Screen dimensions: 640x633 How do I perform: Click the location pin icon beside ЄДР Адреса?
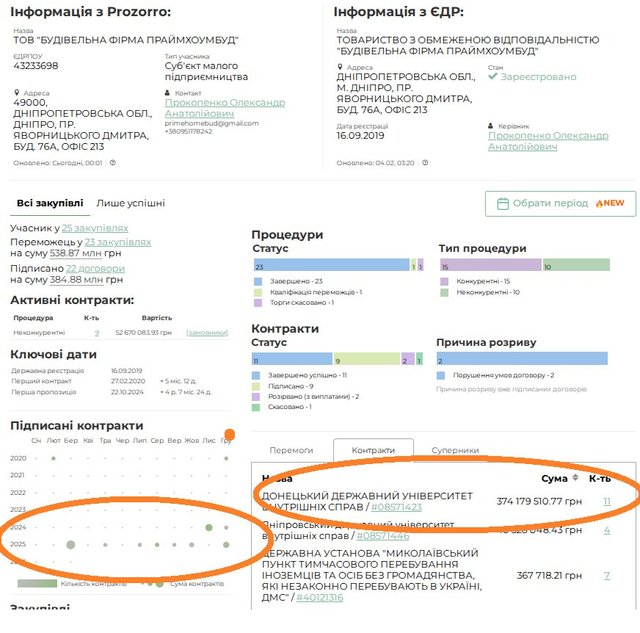(x=340, y=66)
